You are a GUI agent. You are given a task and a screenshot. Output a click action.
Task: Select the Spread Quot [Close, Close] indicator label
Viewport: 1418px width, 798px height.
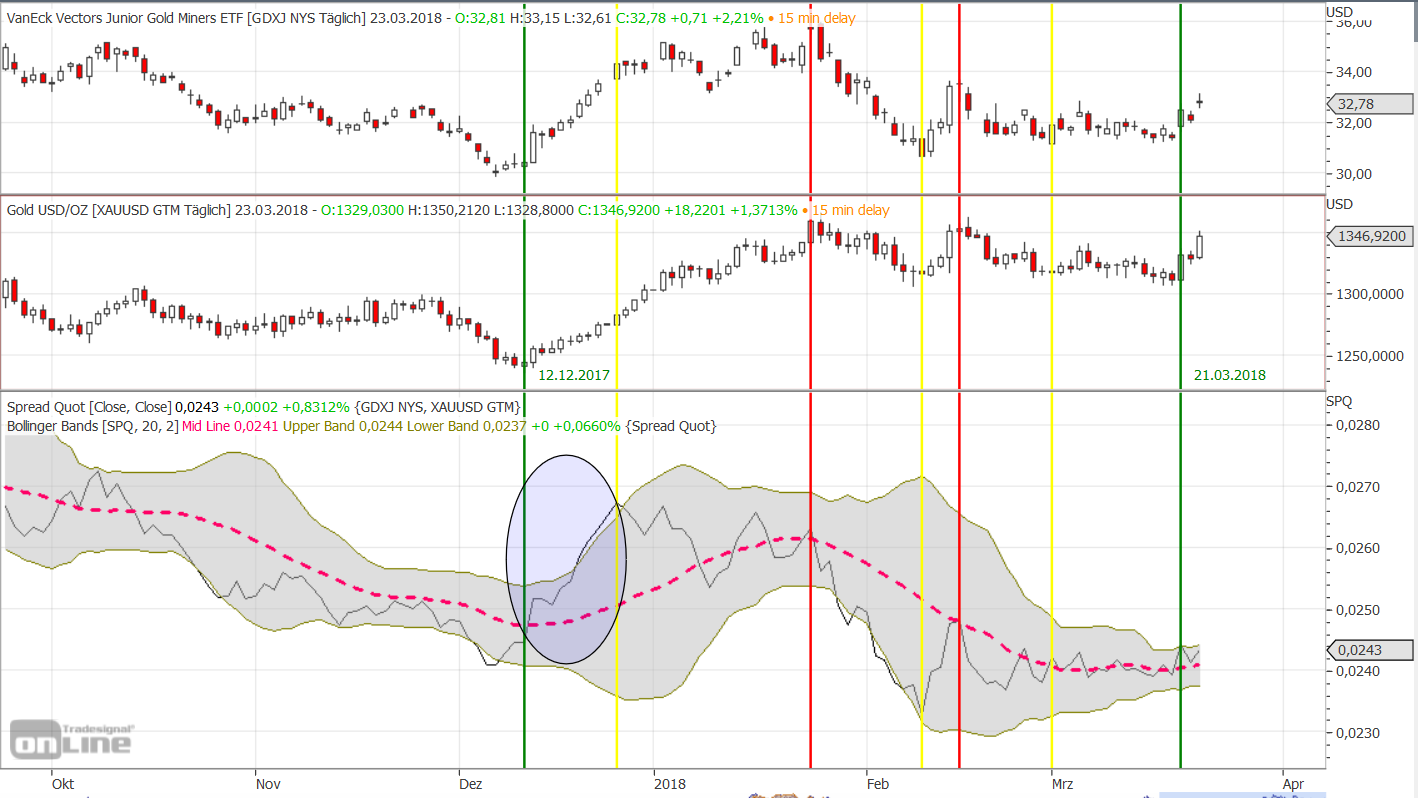pos(89,407)
